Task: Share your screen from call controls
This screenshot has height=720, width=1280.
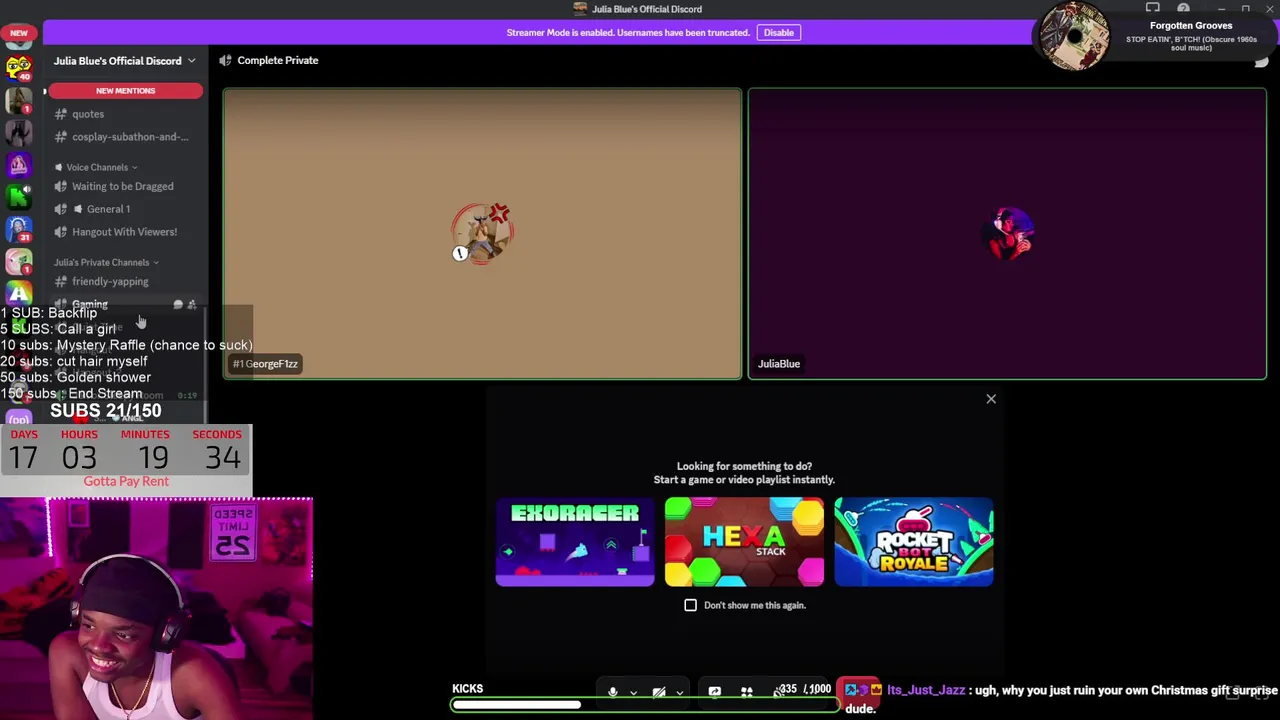Action: pos(714,691)
